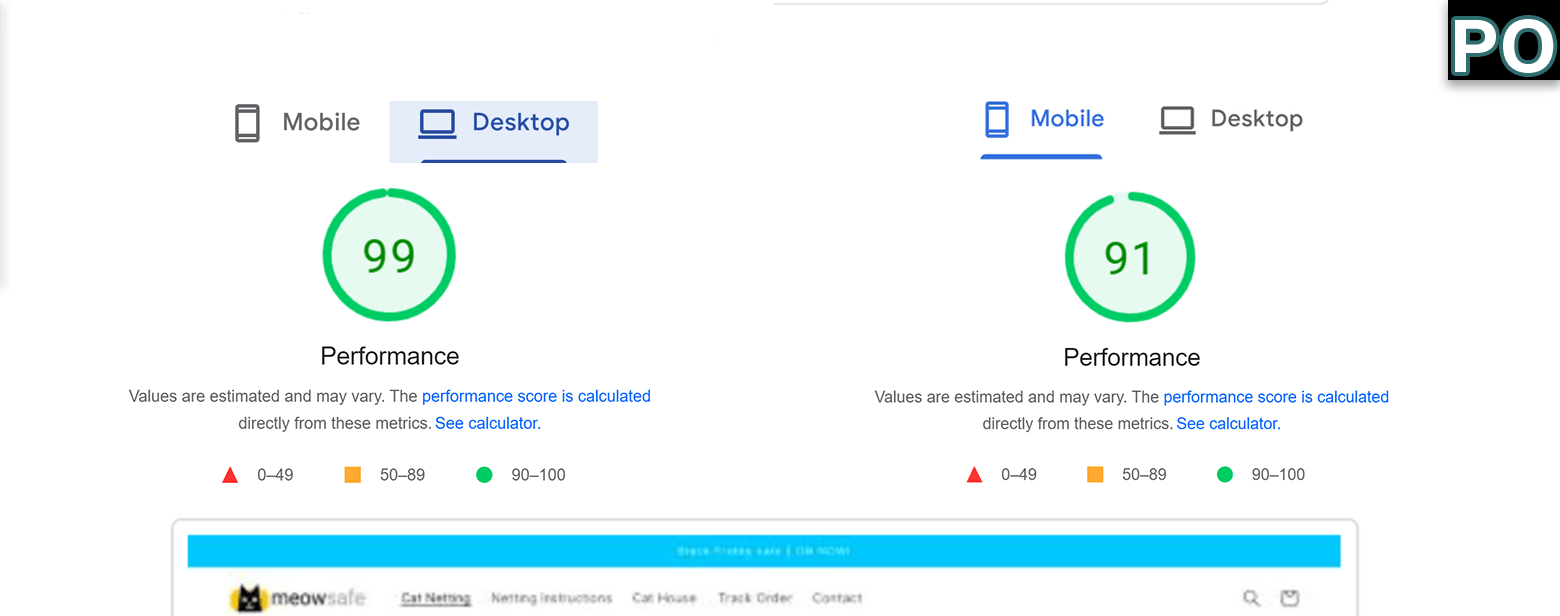This screenshot has height=616, width=1560.
Task: Click the 99 performance score gauge
Action: [389, 255]
